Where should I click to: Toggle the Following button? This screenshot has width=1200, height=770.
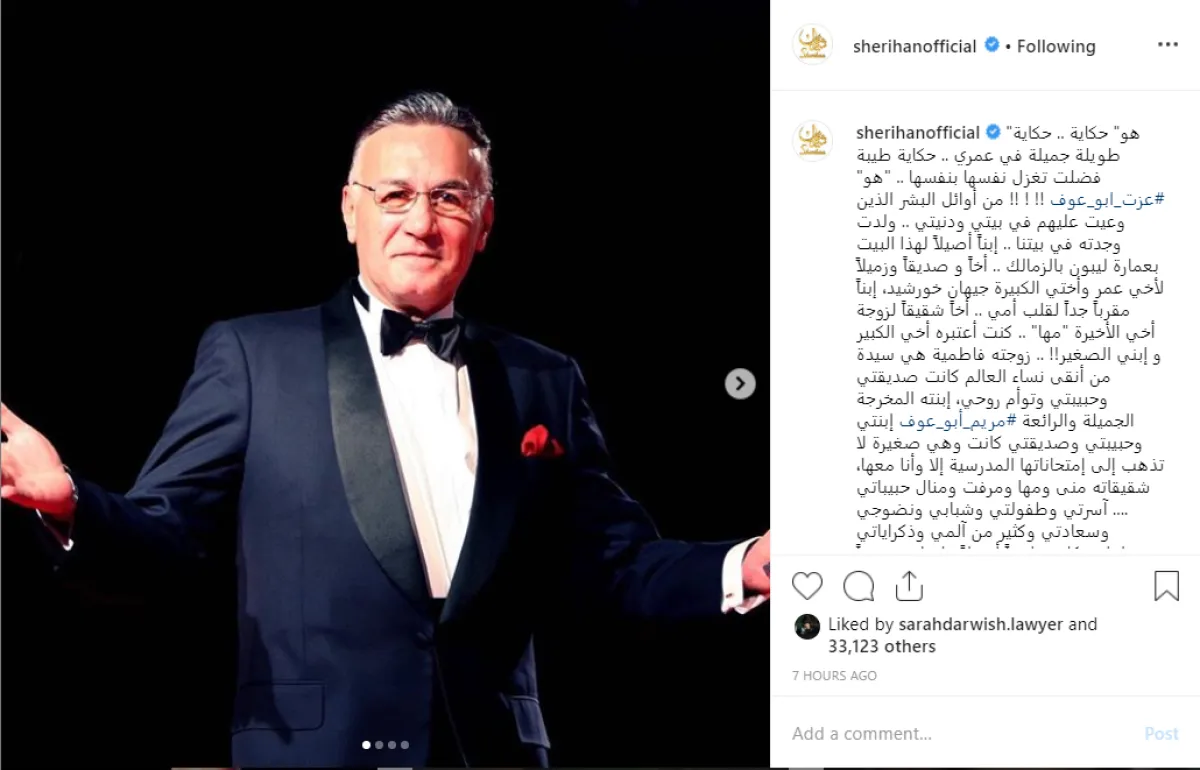tap(1056, 46)
